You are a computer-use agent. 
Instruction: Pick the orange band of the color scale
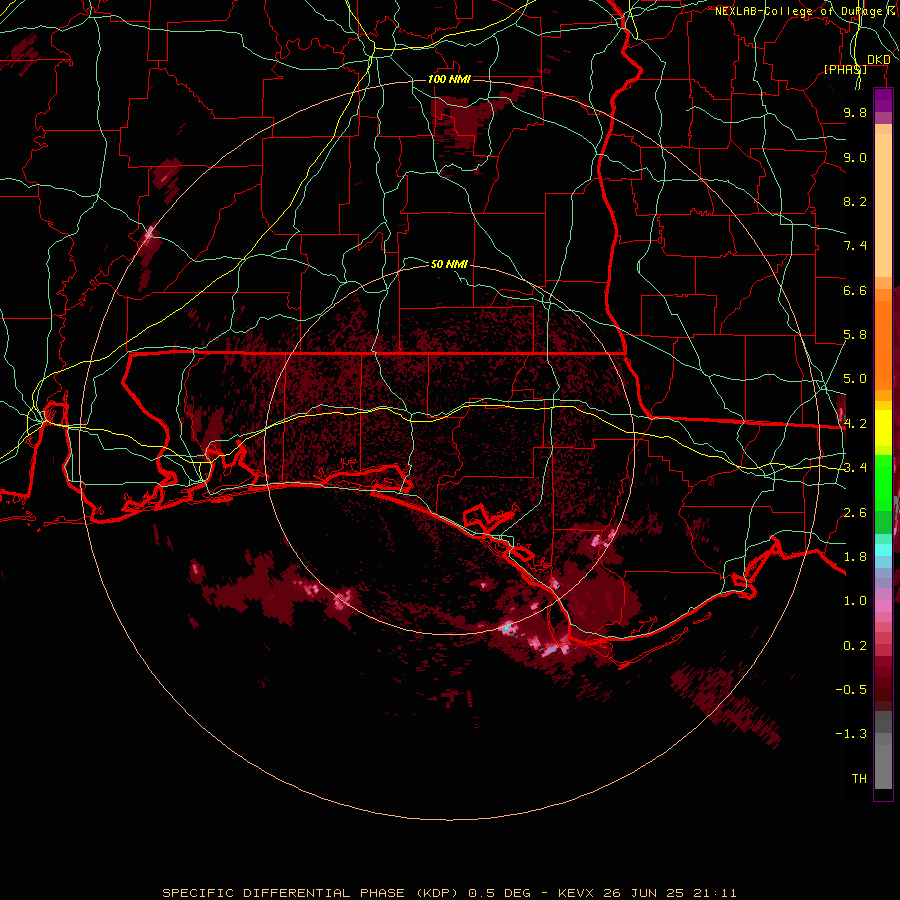click(x=883, y=344)
